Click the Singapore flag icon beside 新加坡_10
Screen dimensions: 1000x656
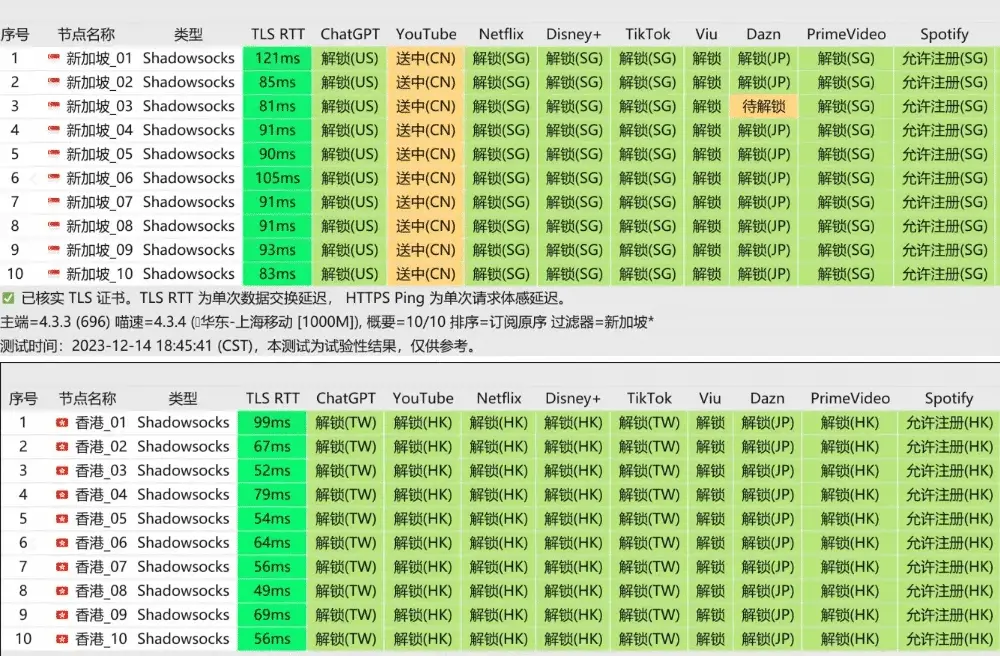coord(54,274)
